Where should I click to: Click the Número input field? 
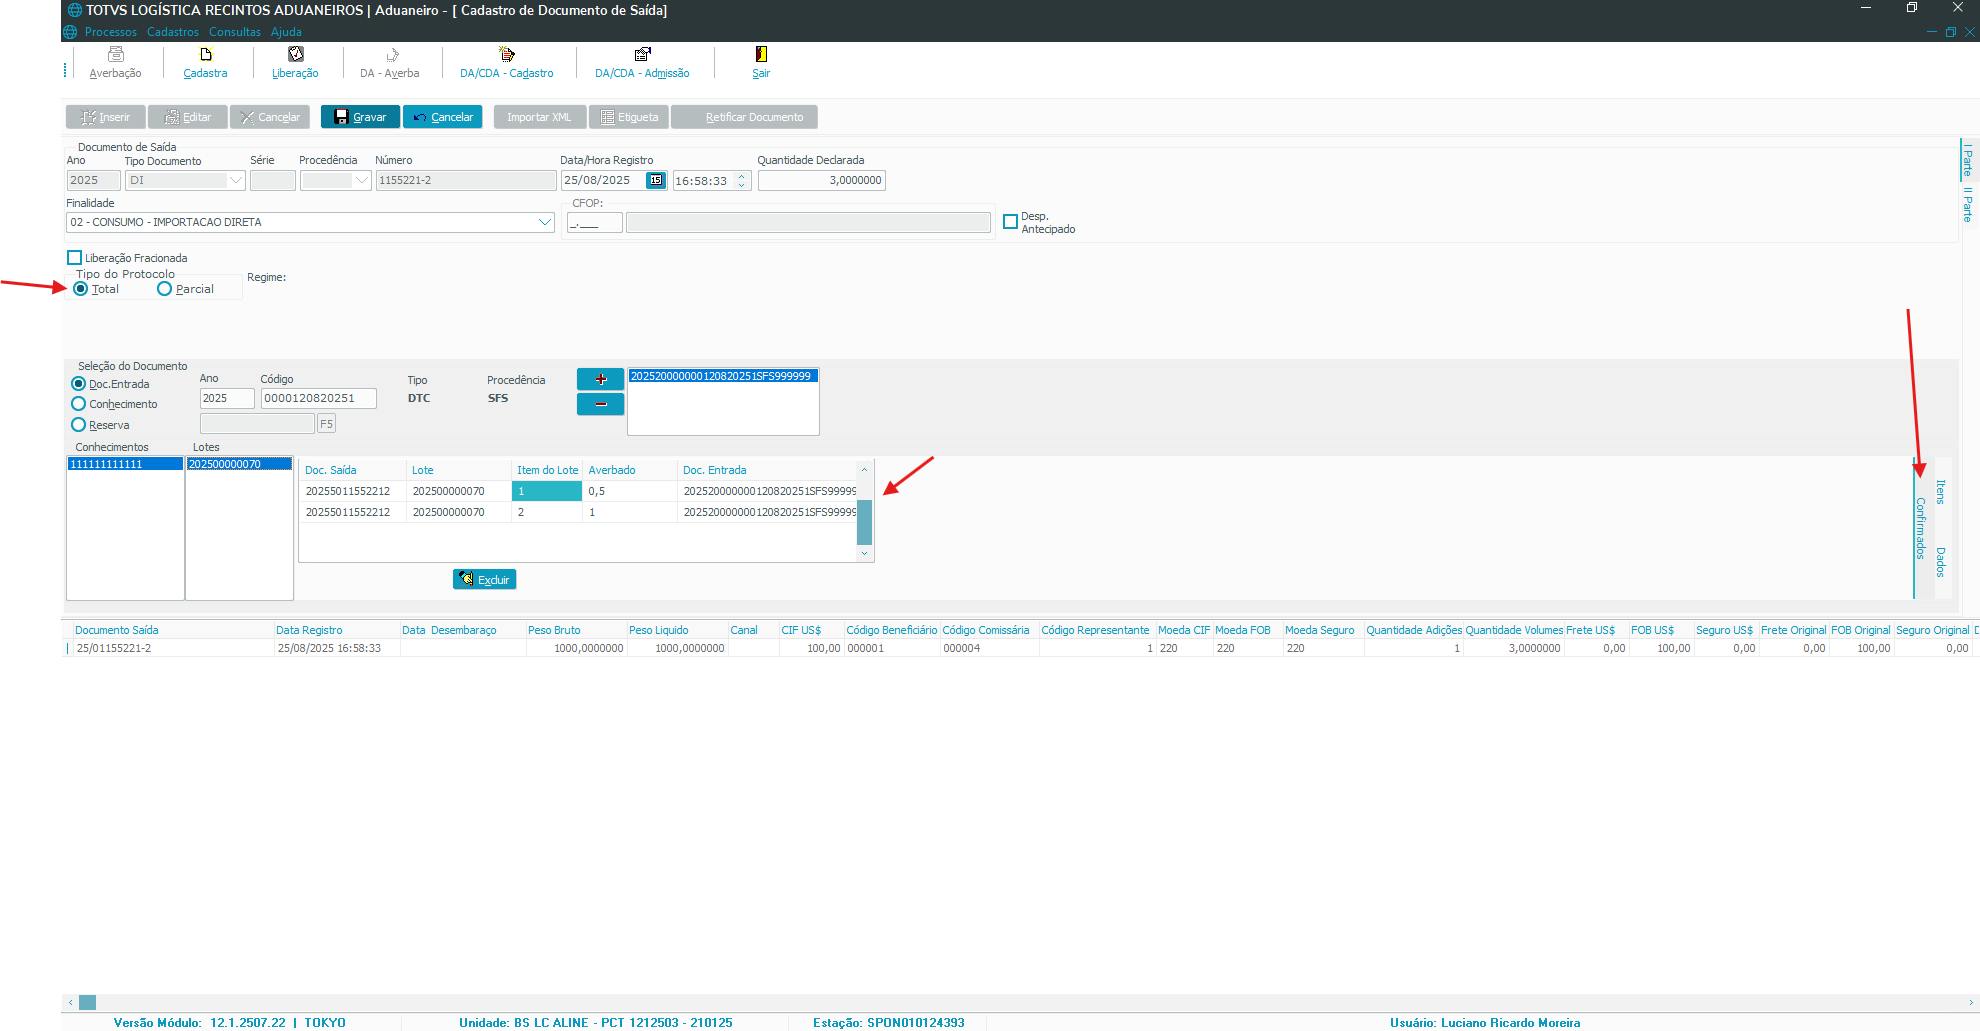tap(466, 180)
